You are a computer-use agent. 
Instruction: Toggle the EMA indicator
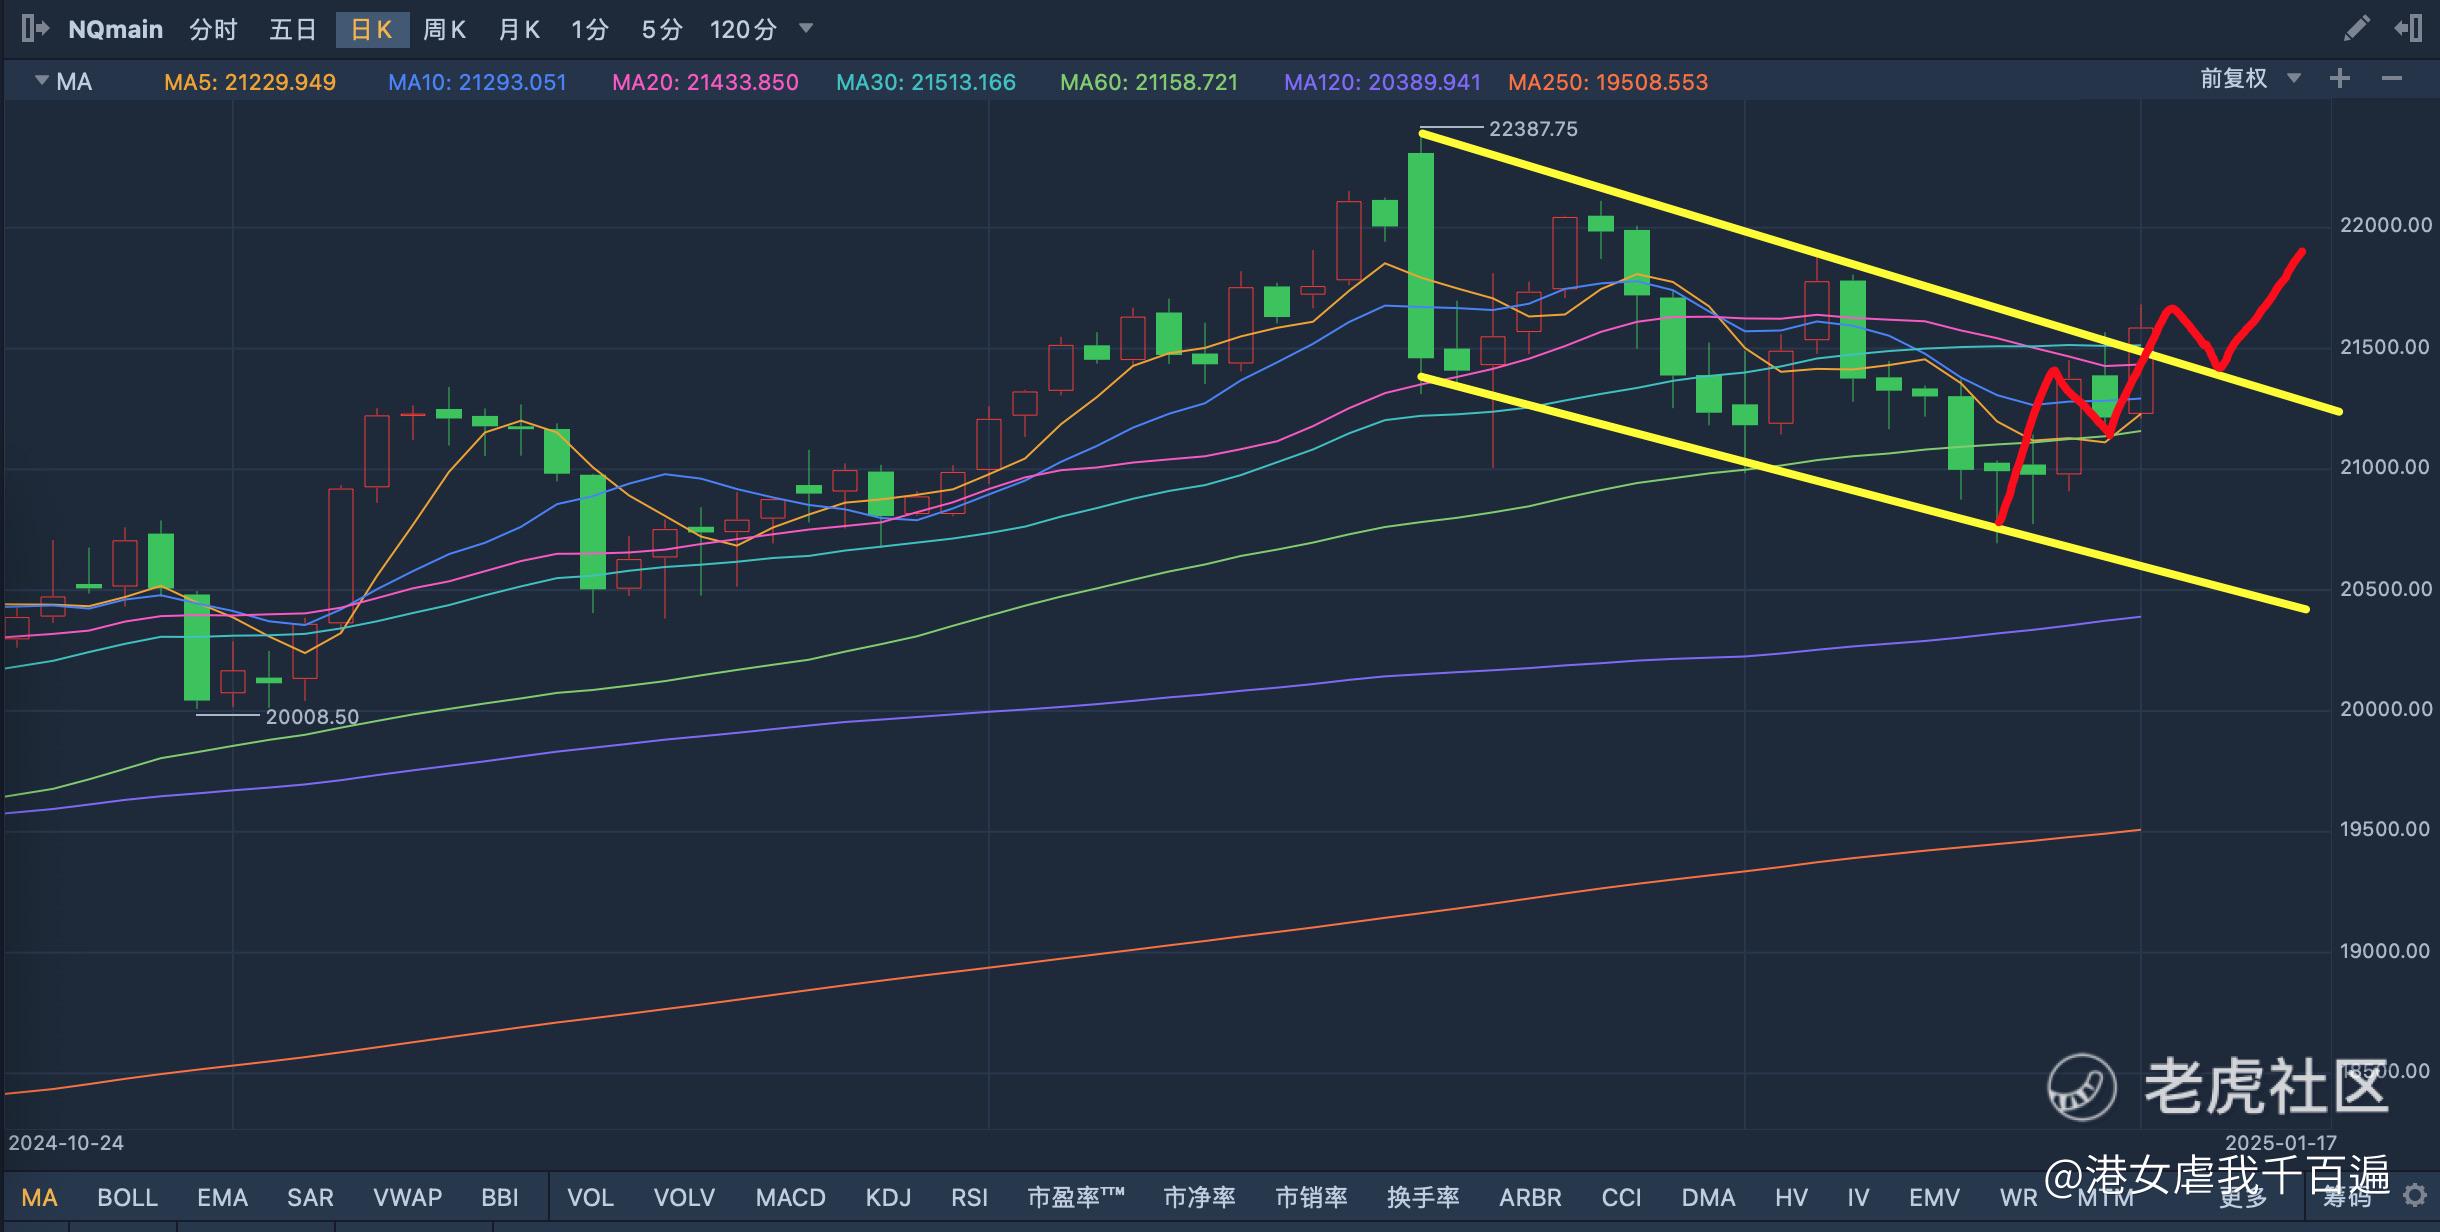[222, 1197]
